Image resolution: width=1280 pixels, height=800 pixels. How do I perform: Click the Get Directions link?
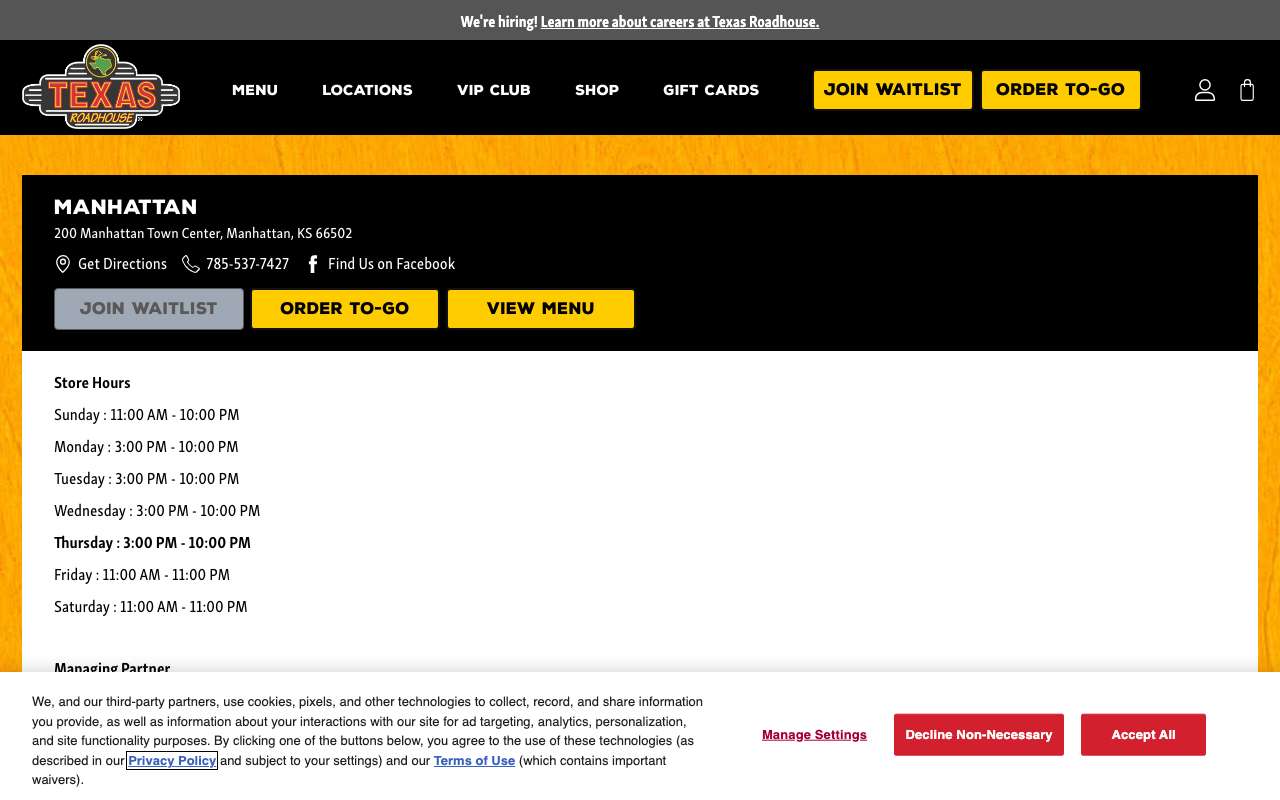[x=122, y=264]
